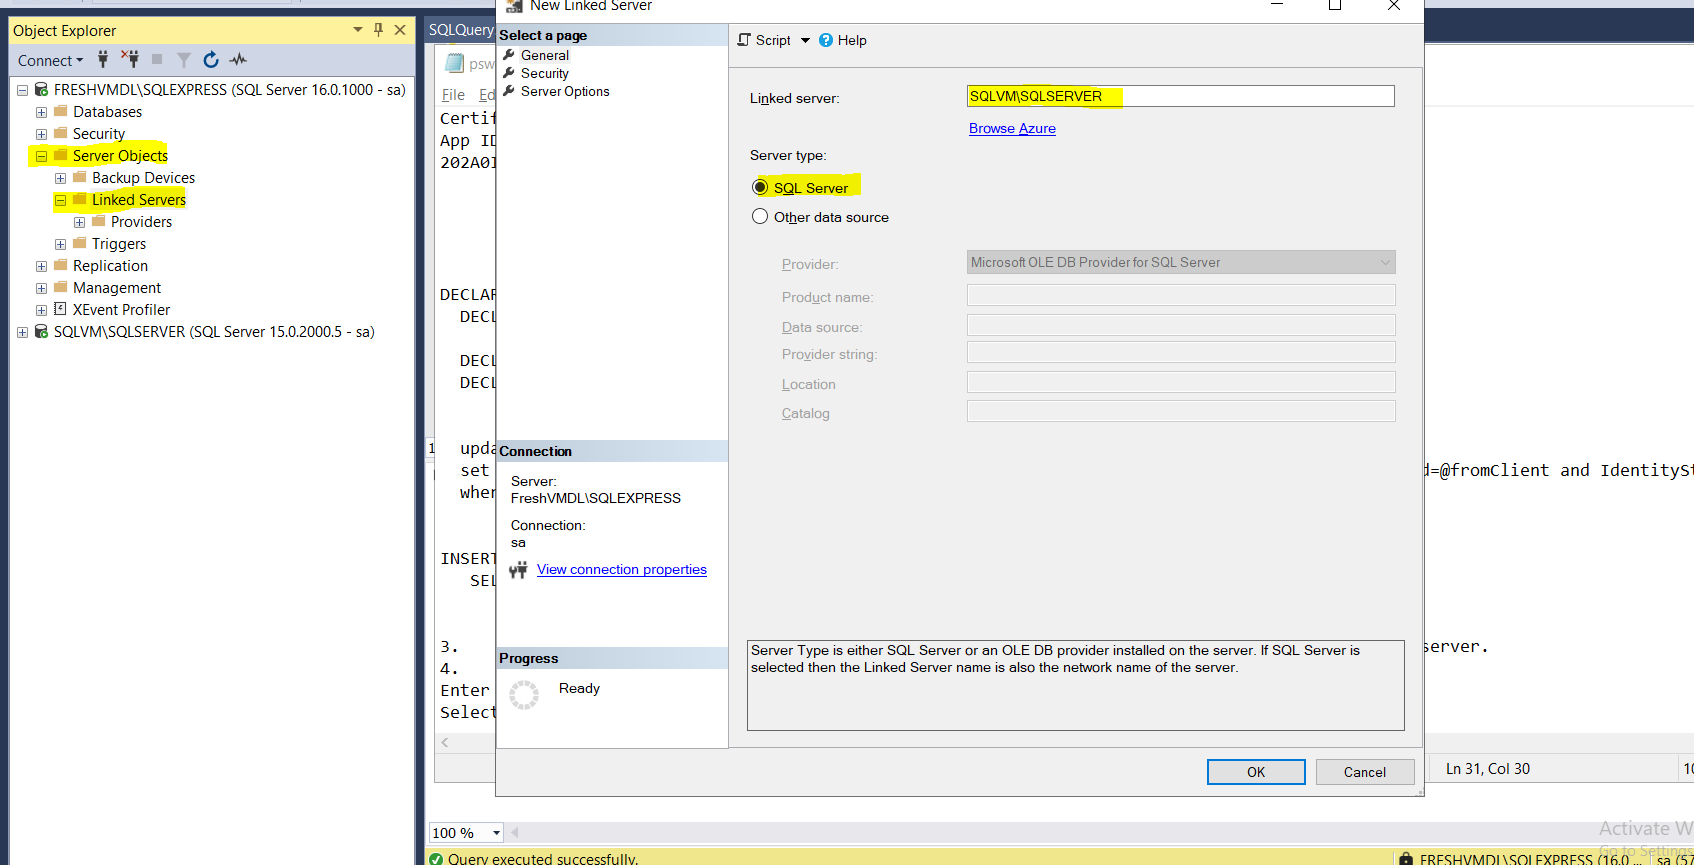Click the connect plug icon in Object Explorer toolbar

103,59
